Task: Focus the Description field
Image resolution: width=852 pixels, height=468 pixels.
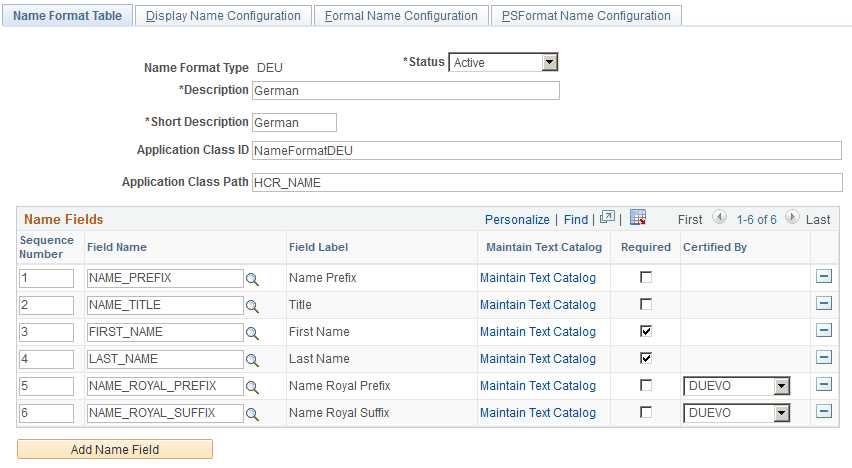Action: pos(406,90)
